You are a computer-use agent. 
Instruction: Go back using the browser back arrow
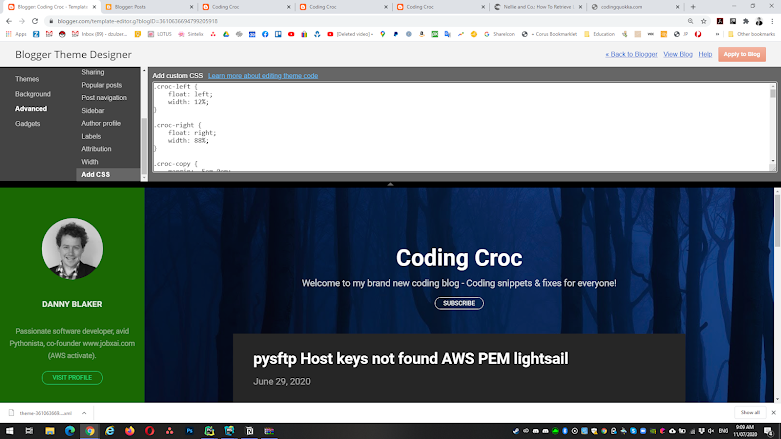click(x=9, y=21)
